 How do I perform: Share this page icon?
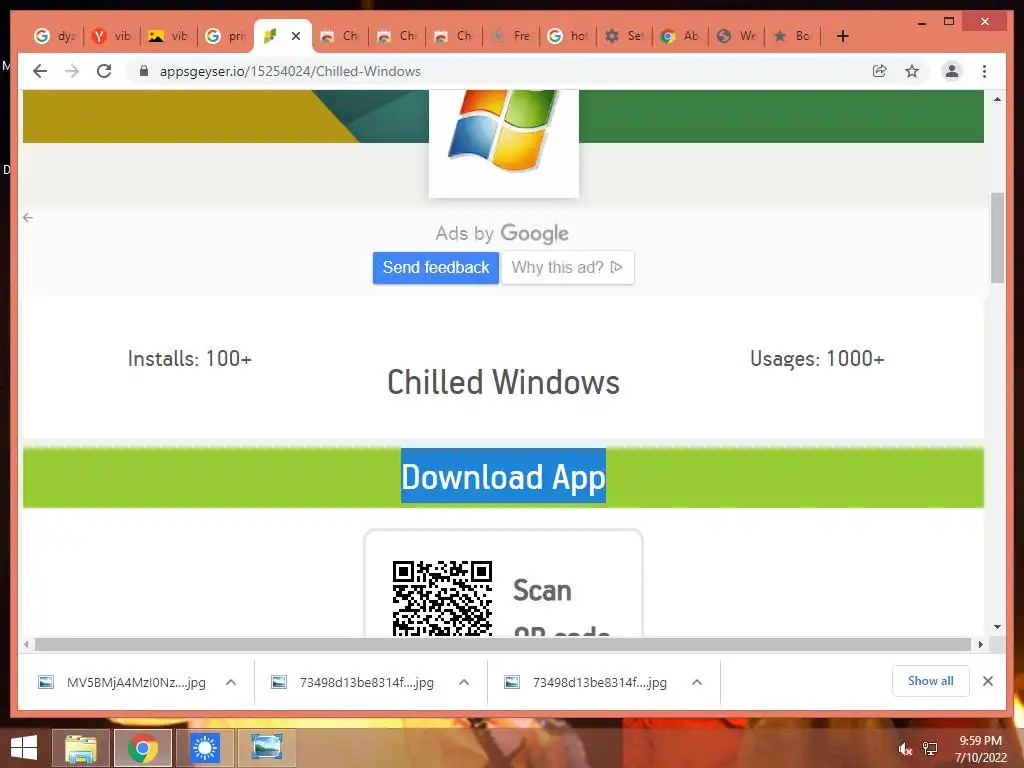[880, 71]
